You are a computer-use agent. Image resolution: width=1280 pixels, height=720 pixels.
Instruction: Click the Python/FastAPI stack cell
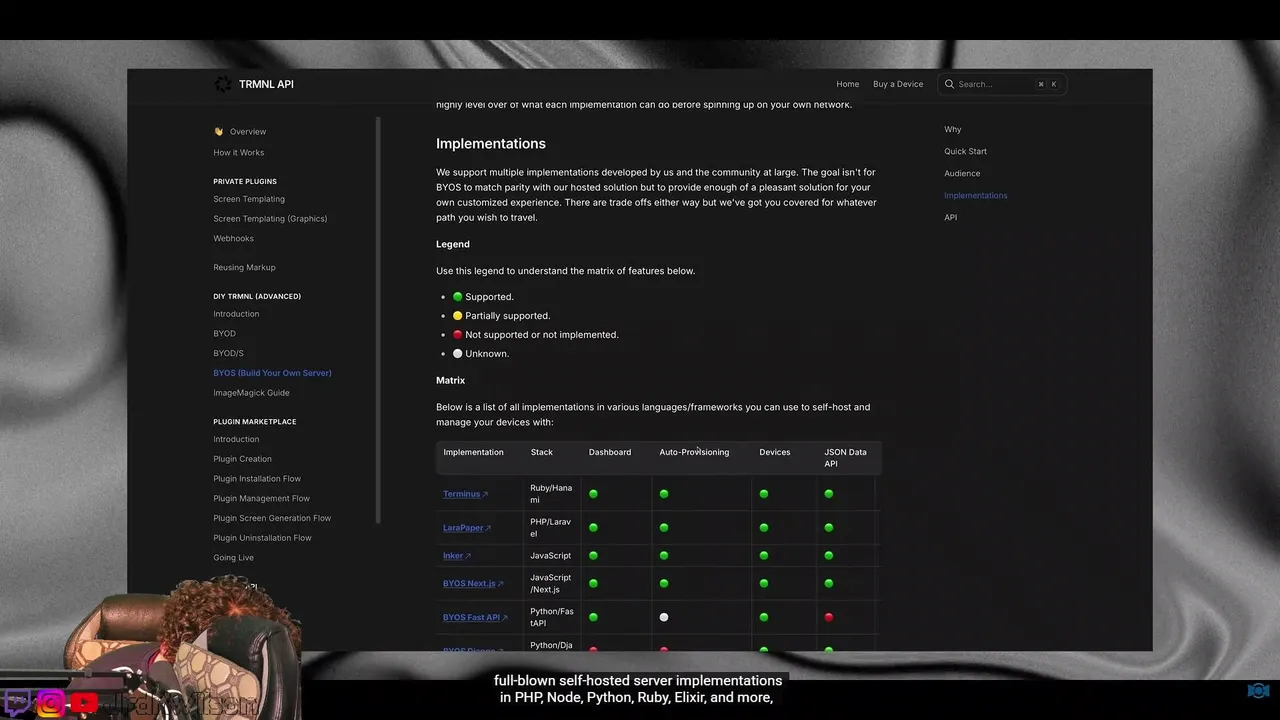pyautogui.click(x=552, y=618)
